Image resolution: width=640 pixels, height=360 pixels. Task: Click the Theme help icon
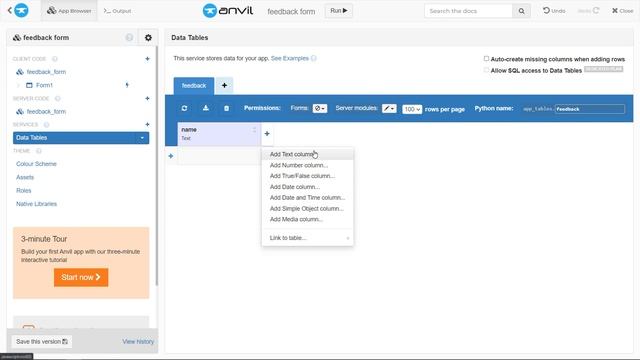(39, 151)
